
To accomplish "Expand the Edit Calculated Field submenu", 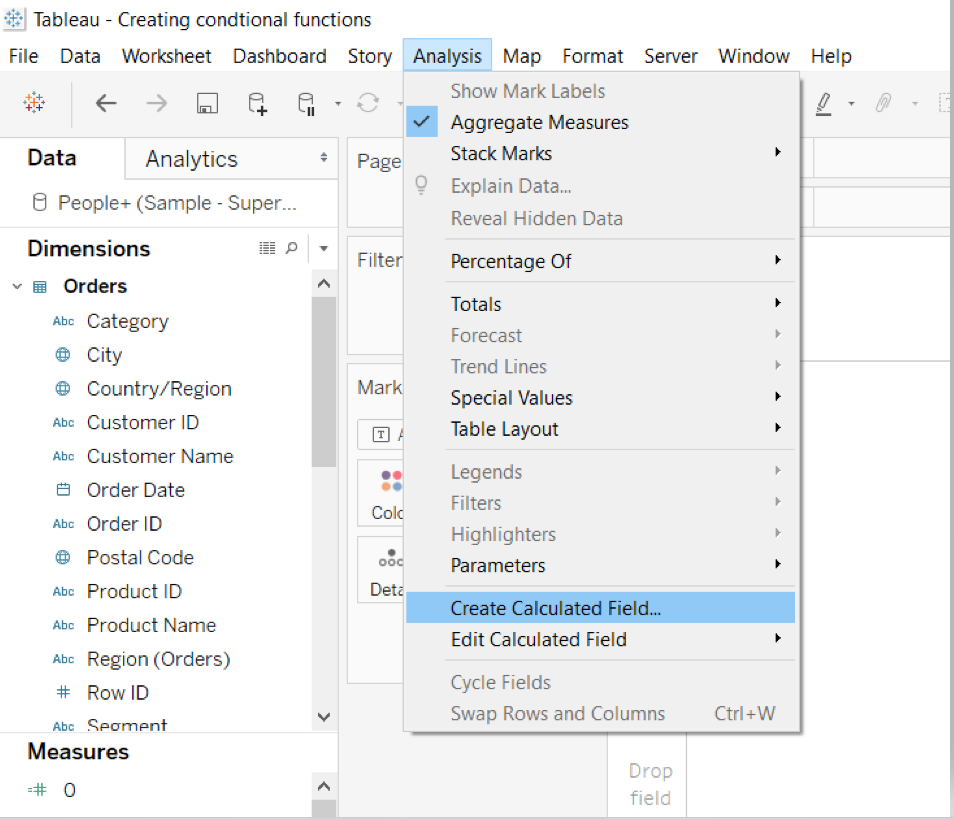I will (601, 639).
